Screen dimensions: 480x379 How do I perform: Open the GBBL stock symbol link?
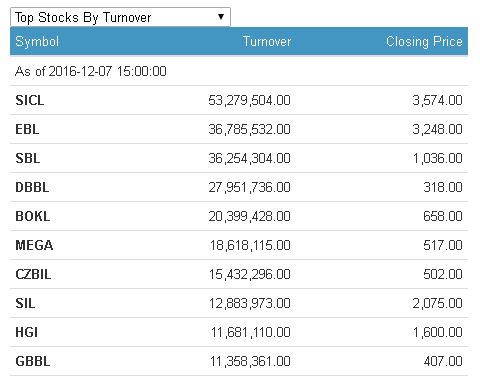[x=33, y=361]
